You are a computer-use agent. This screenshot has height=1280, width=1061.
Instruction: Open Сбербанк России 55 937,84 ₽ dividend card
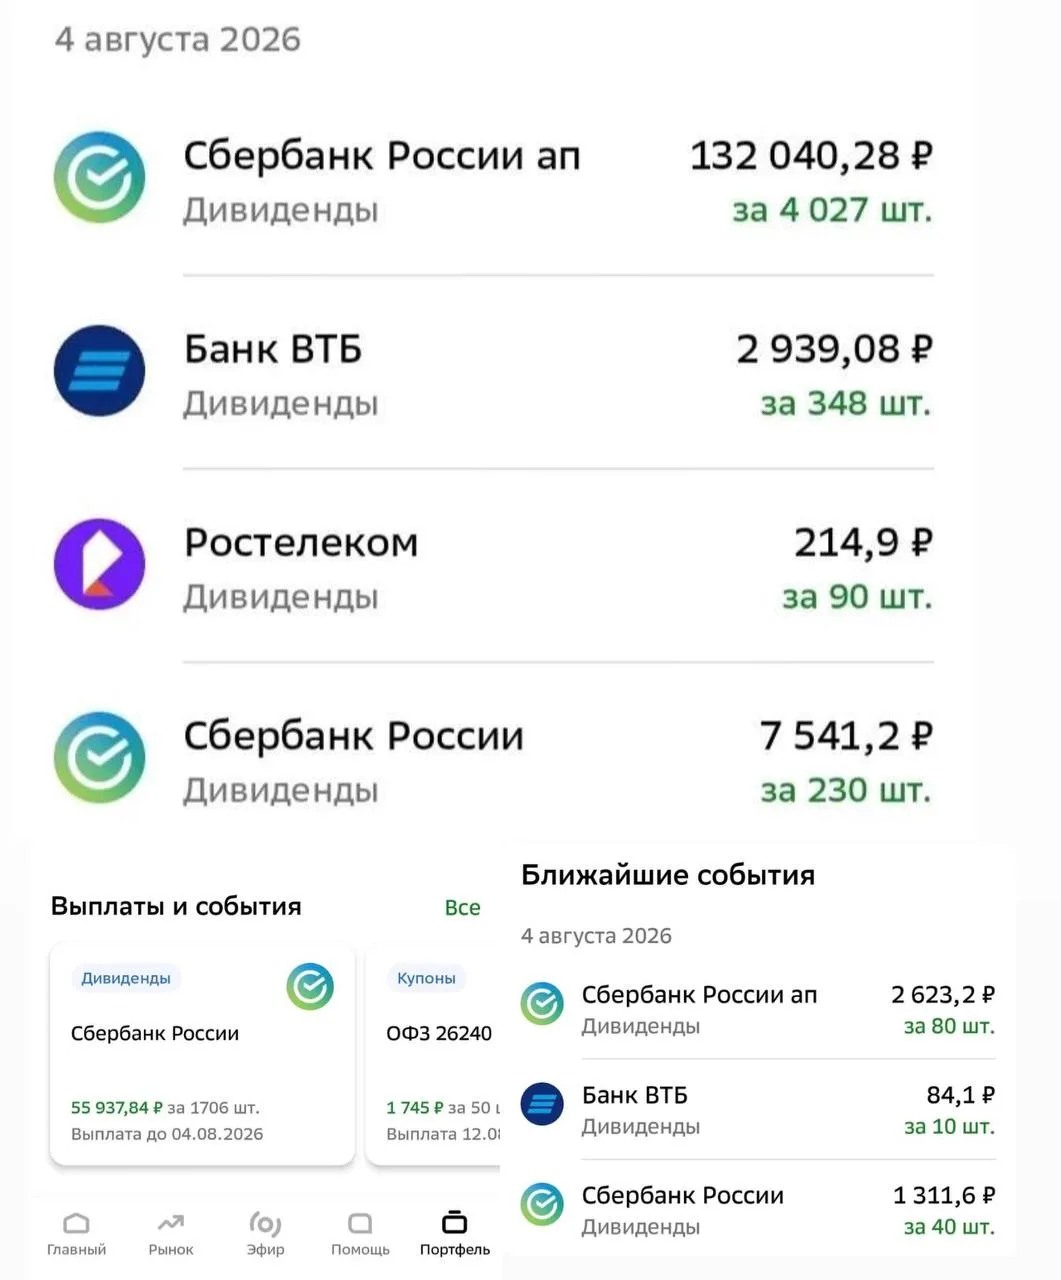point(202,1054)
